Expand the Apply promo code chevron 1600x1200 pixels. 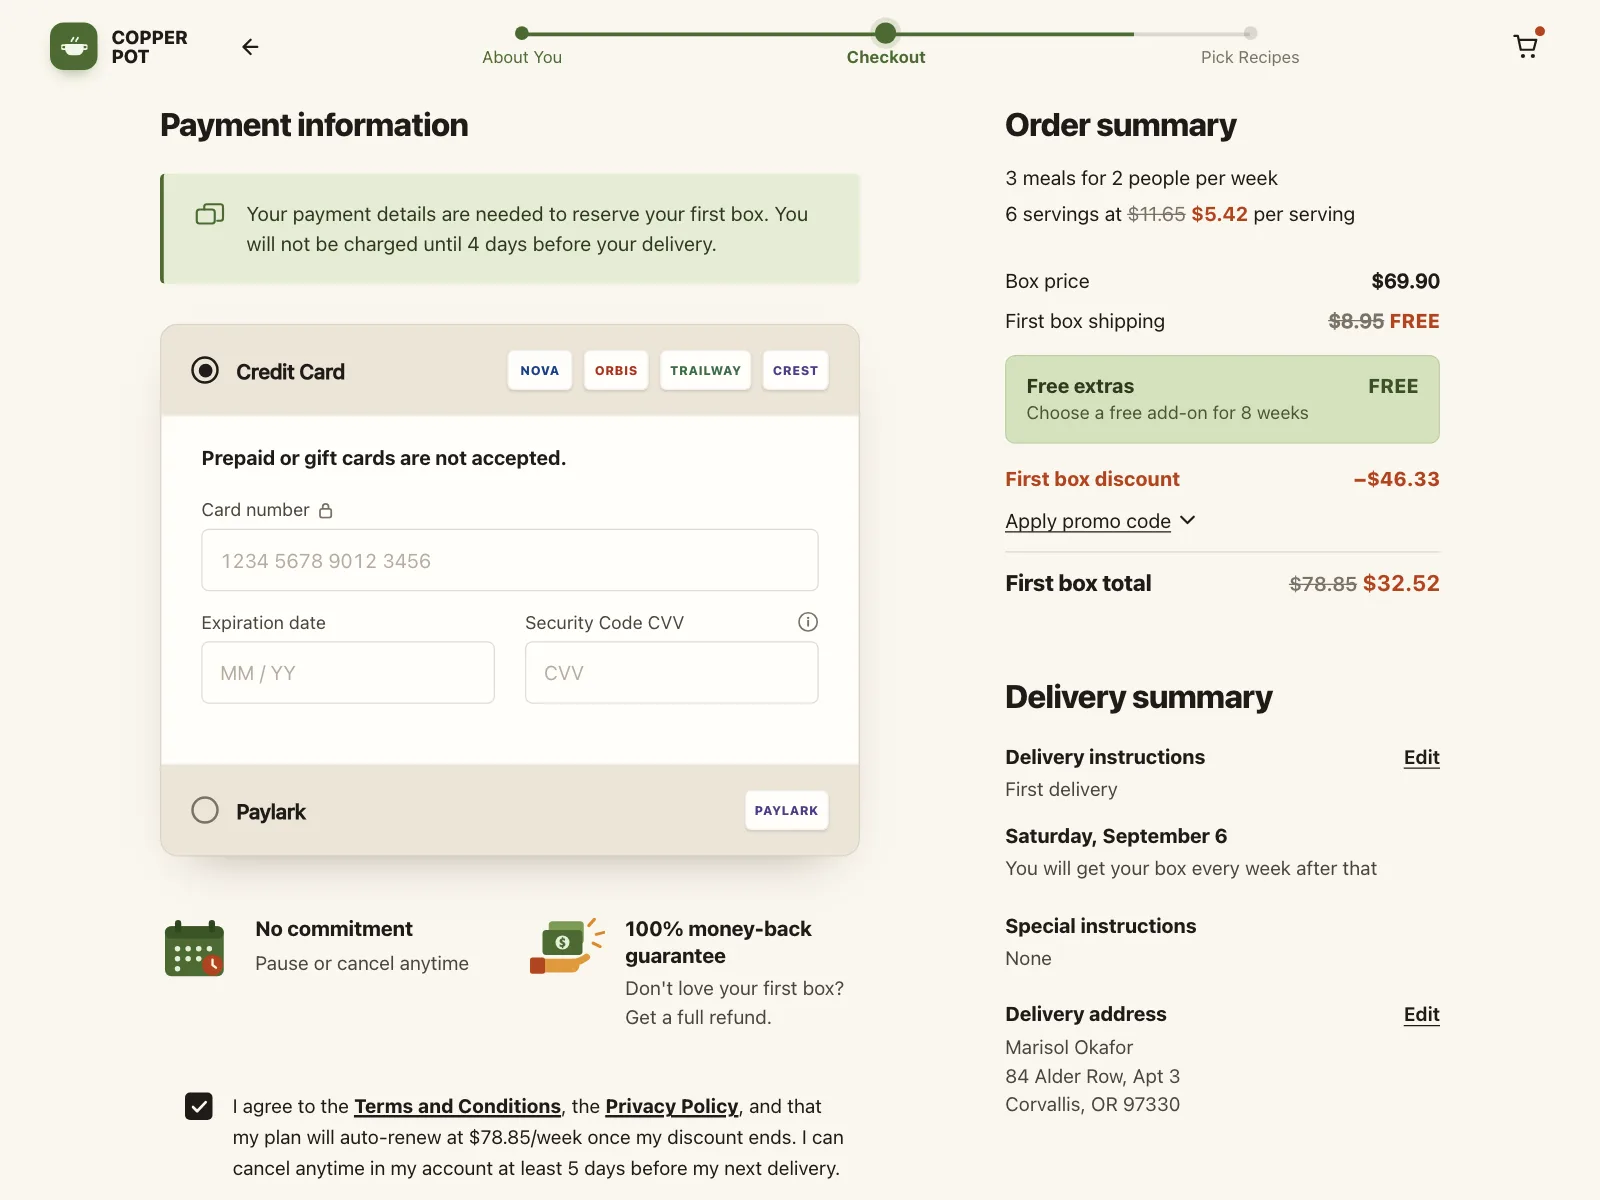[1188, 520]
